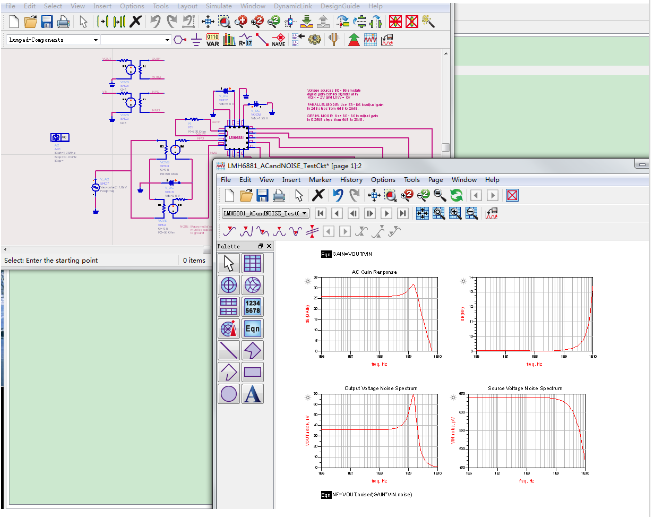Click the LMH6881 chip component in schematic
Image resolution: width=651 pixels, height=517 pixels.
[x=237, y=137]
